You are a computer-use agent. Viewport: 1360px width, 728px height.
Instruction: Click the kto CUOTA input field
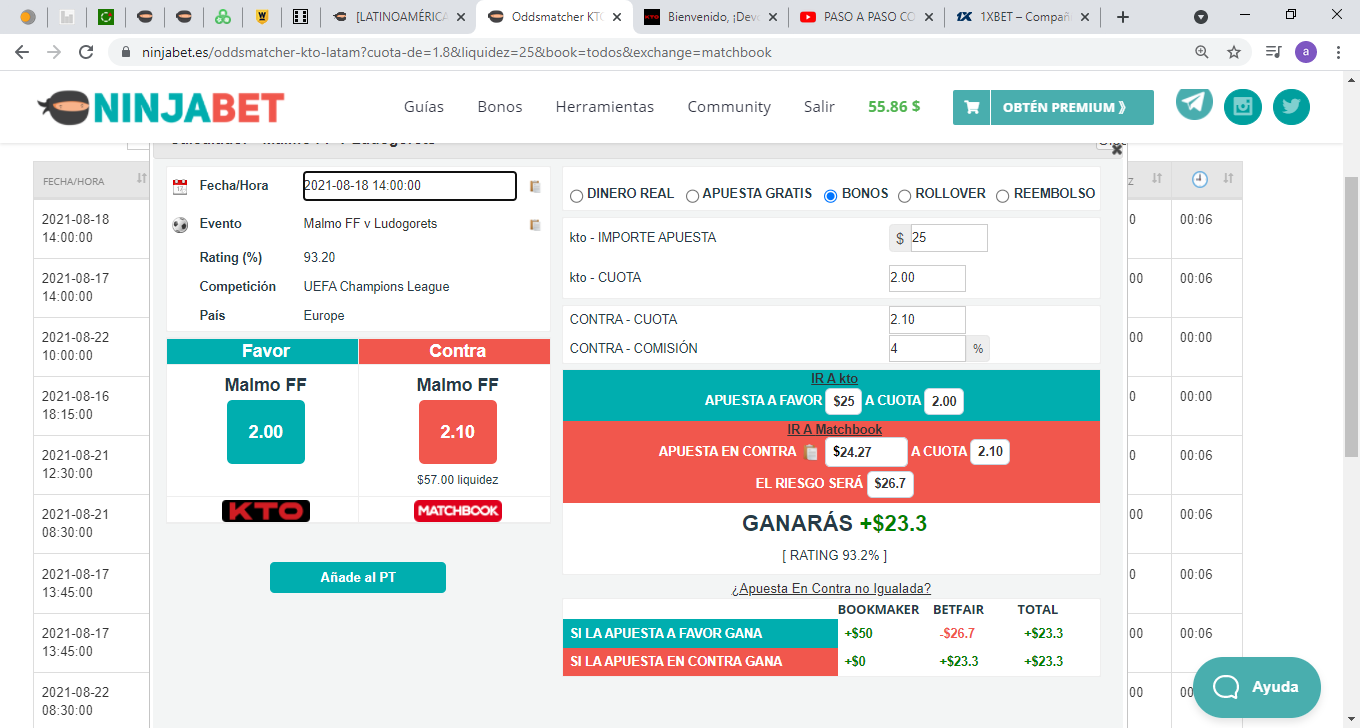pyautogui.click(x=927, y=278)
